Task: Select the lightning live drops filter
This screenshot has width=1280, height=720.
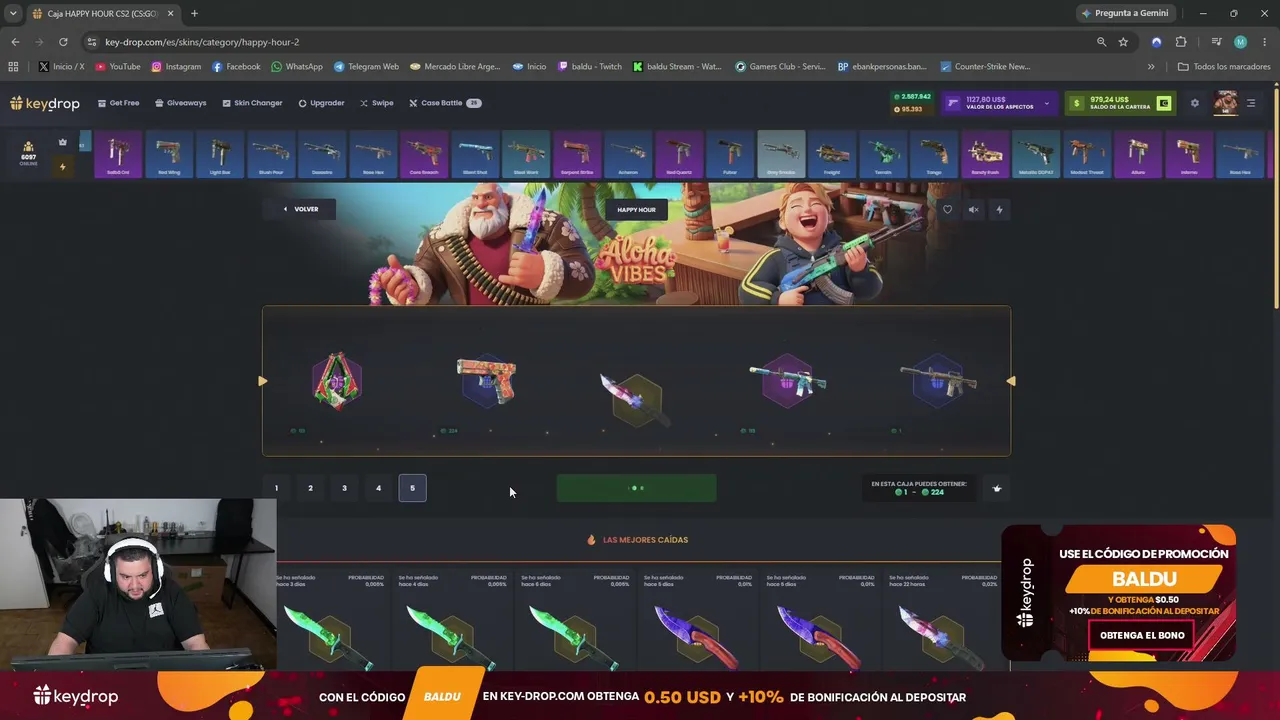Action: (62, 167)
